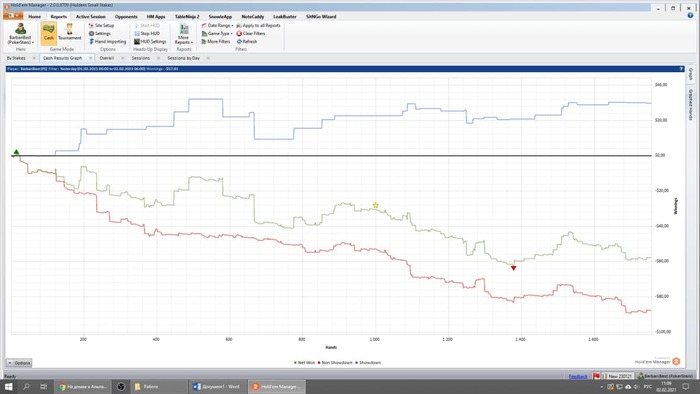Toggle the Non Showdown legend series
The image size is (700, 394).
(335, 363)
